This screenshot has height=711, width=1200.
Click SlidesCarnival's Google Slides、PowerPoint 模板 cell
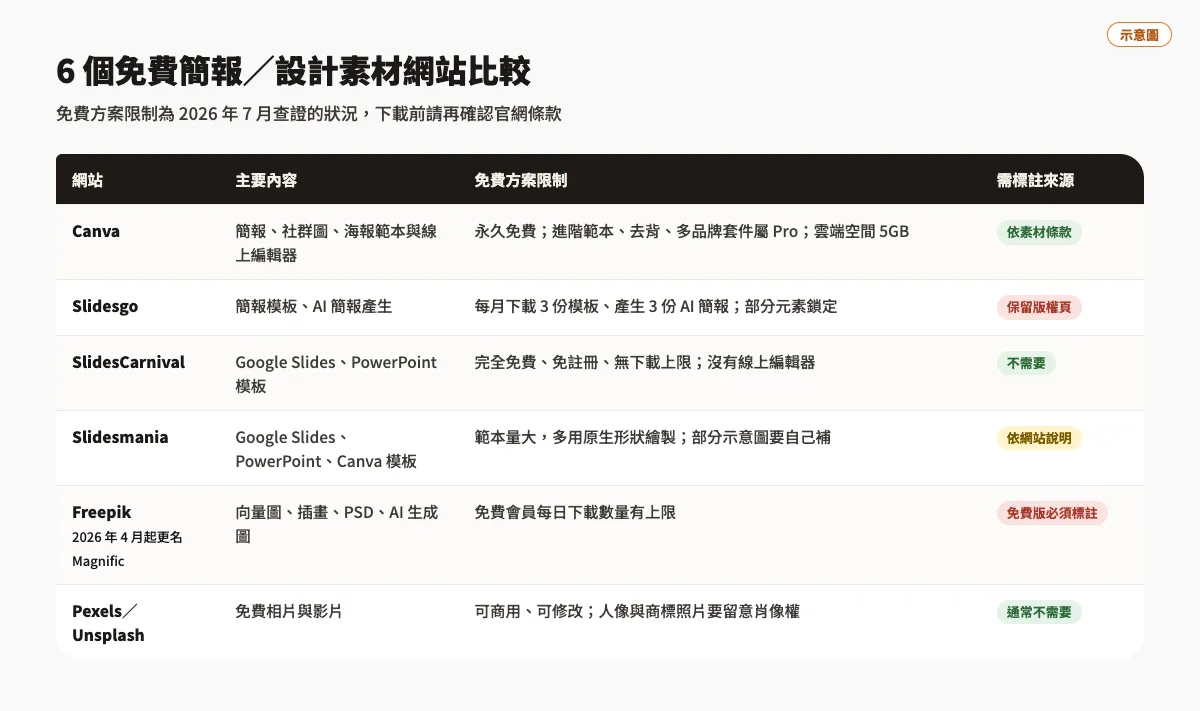336,374
